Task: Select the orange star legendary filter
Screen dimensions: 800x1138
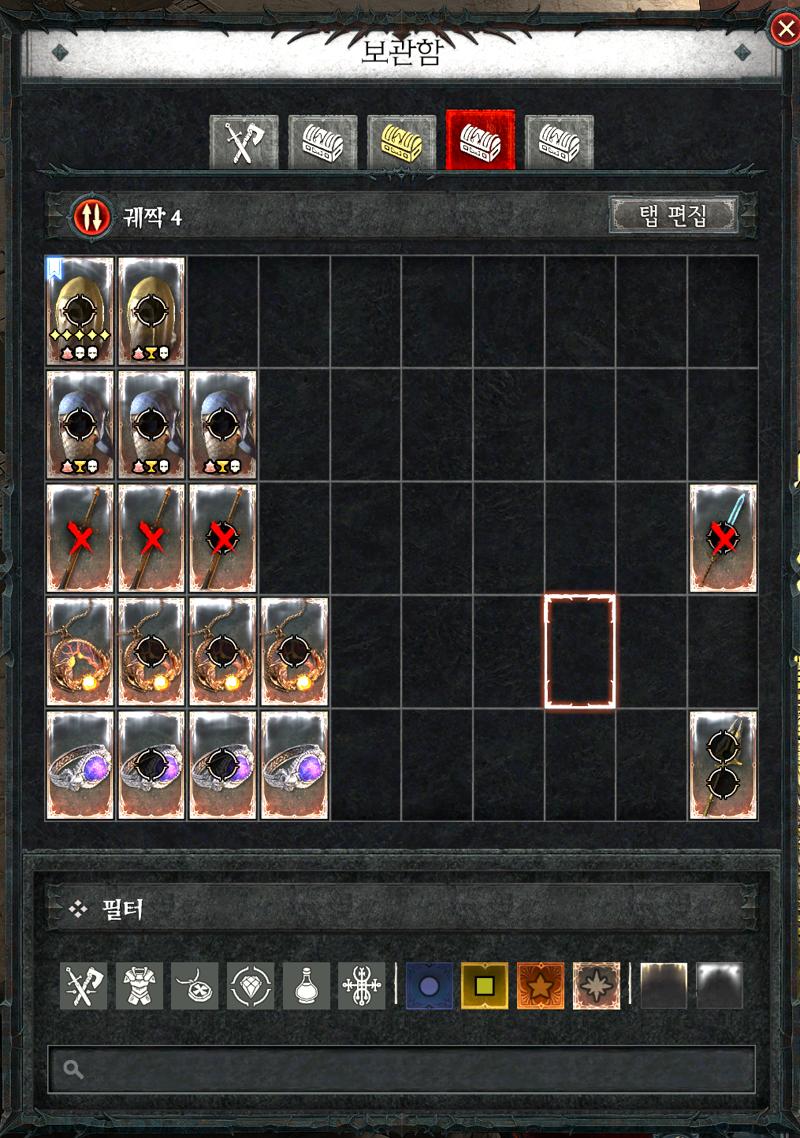Action: [541, 986]
